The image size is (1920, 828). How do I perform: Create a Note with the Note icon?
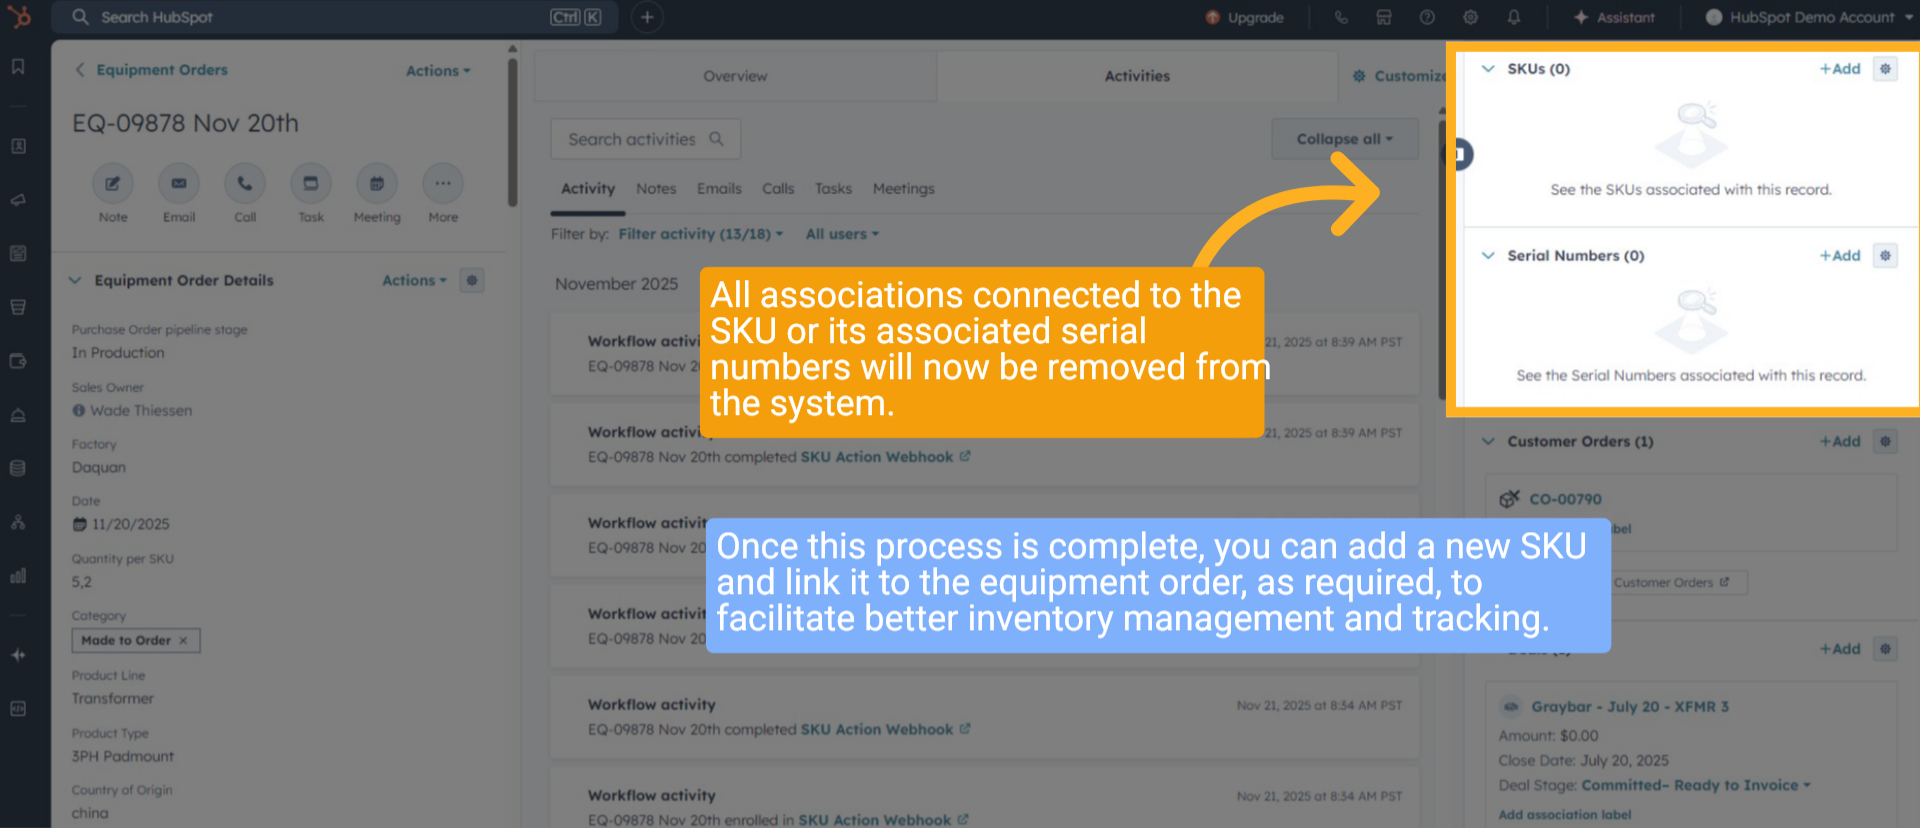point(113,184)
